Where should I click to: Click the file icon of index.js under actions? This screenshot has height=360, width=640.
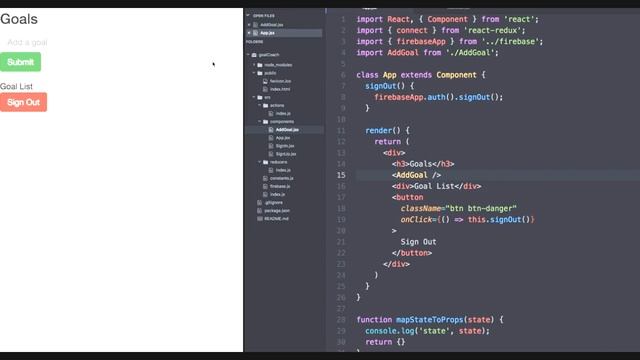(271, 113)
